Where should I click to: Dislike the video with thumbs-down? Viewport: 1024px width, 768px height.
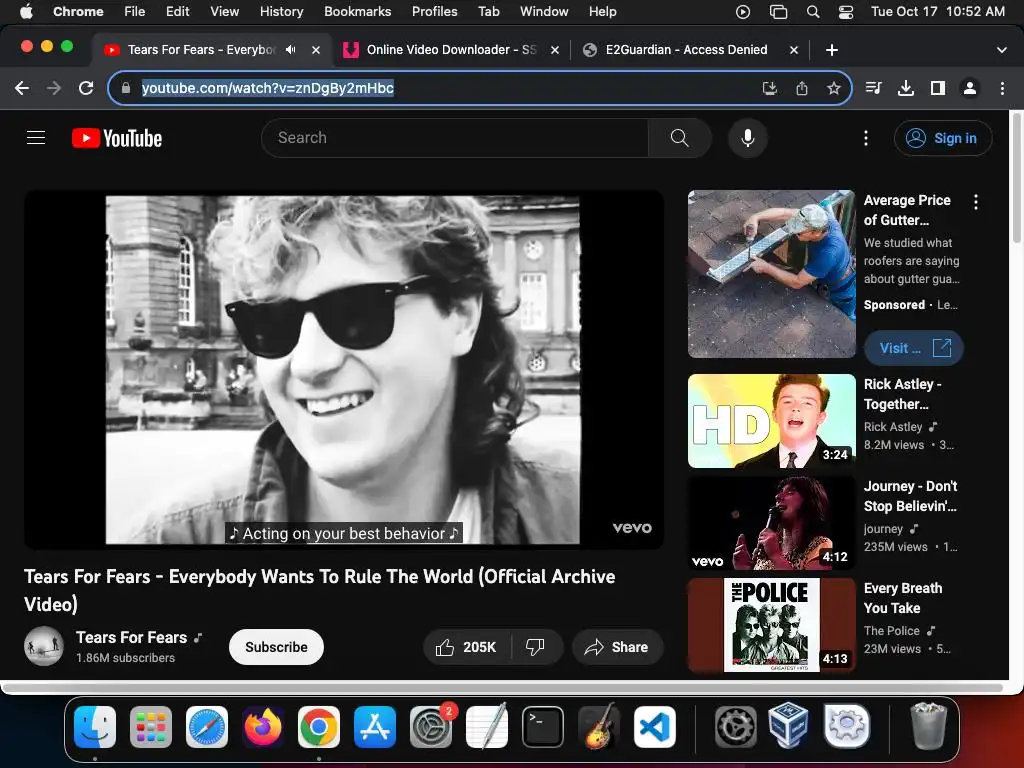pyautogui.click(x=536, y=647)
